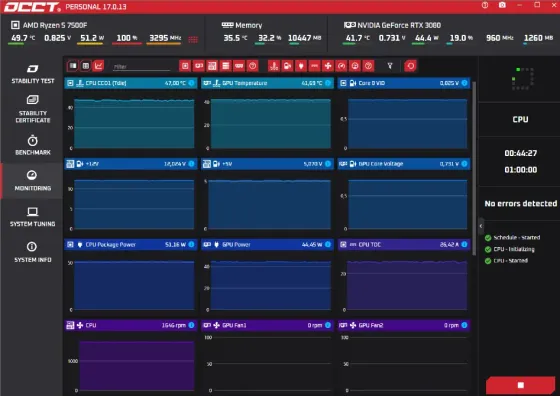Switch to table view mode
Viewport: 560px width, 396px height.
[x=85, y=66]
